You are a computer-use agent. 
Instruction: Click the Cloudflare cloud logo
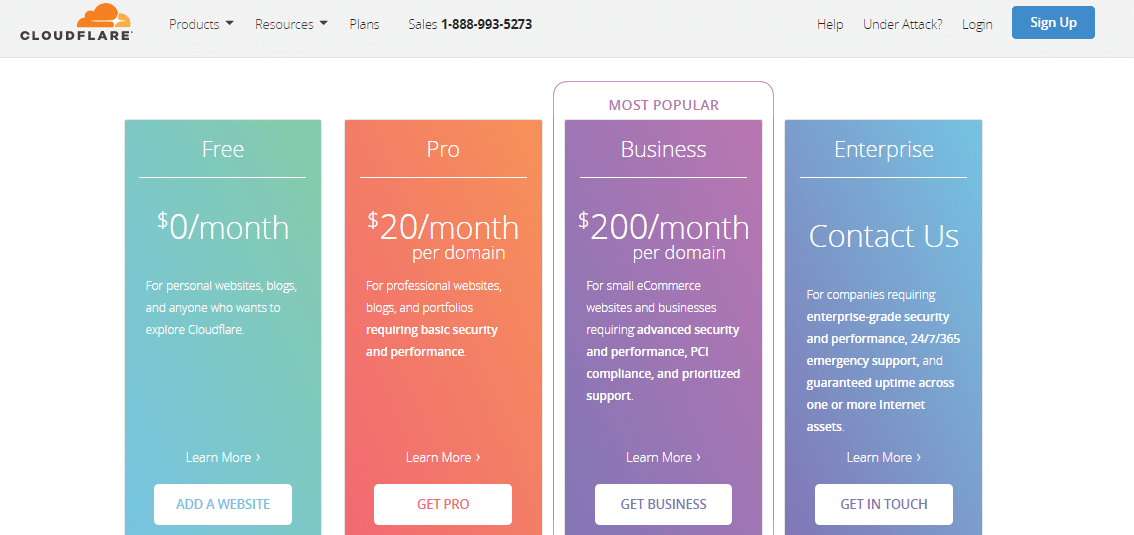[76, 22]
